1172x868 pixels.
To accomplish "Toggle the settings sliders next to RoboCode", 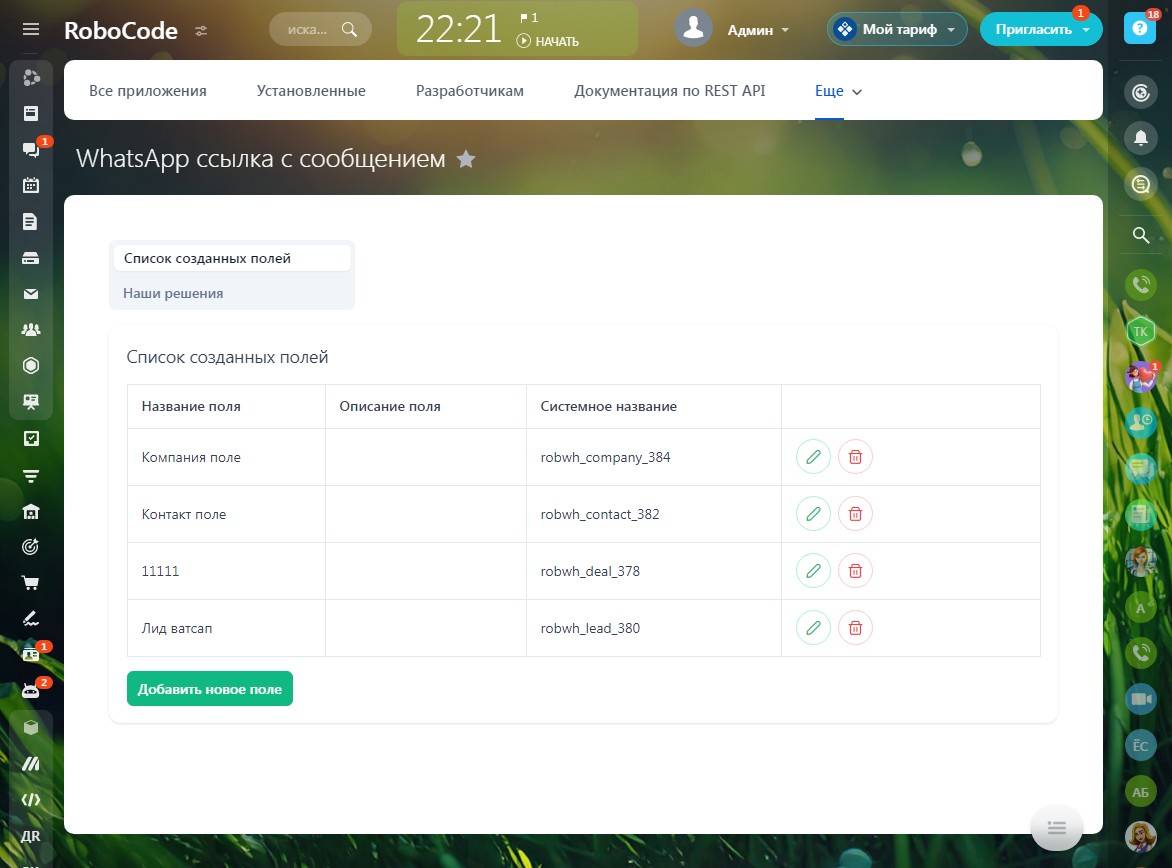I will point(201,31).
